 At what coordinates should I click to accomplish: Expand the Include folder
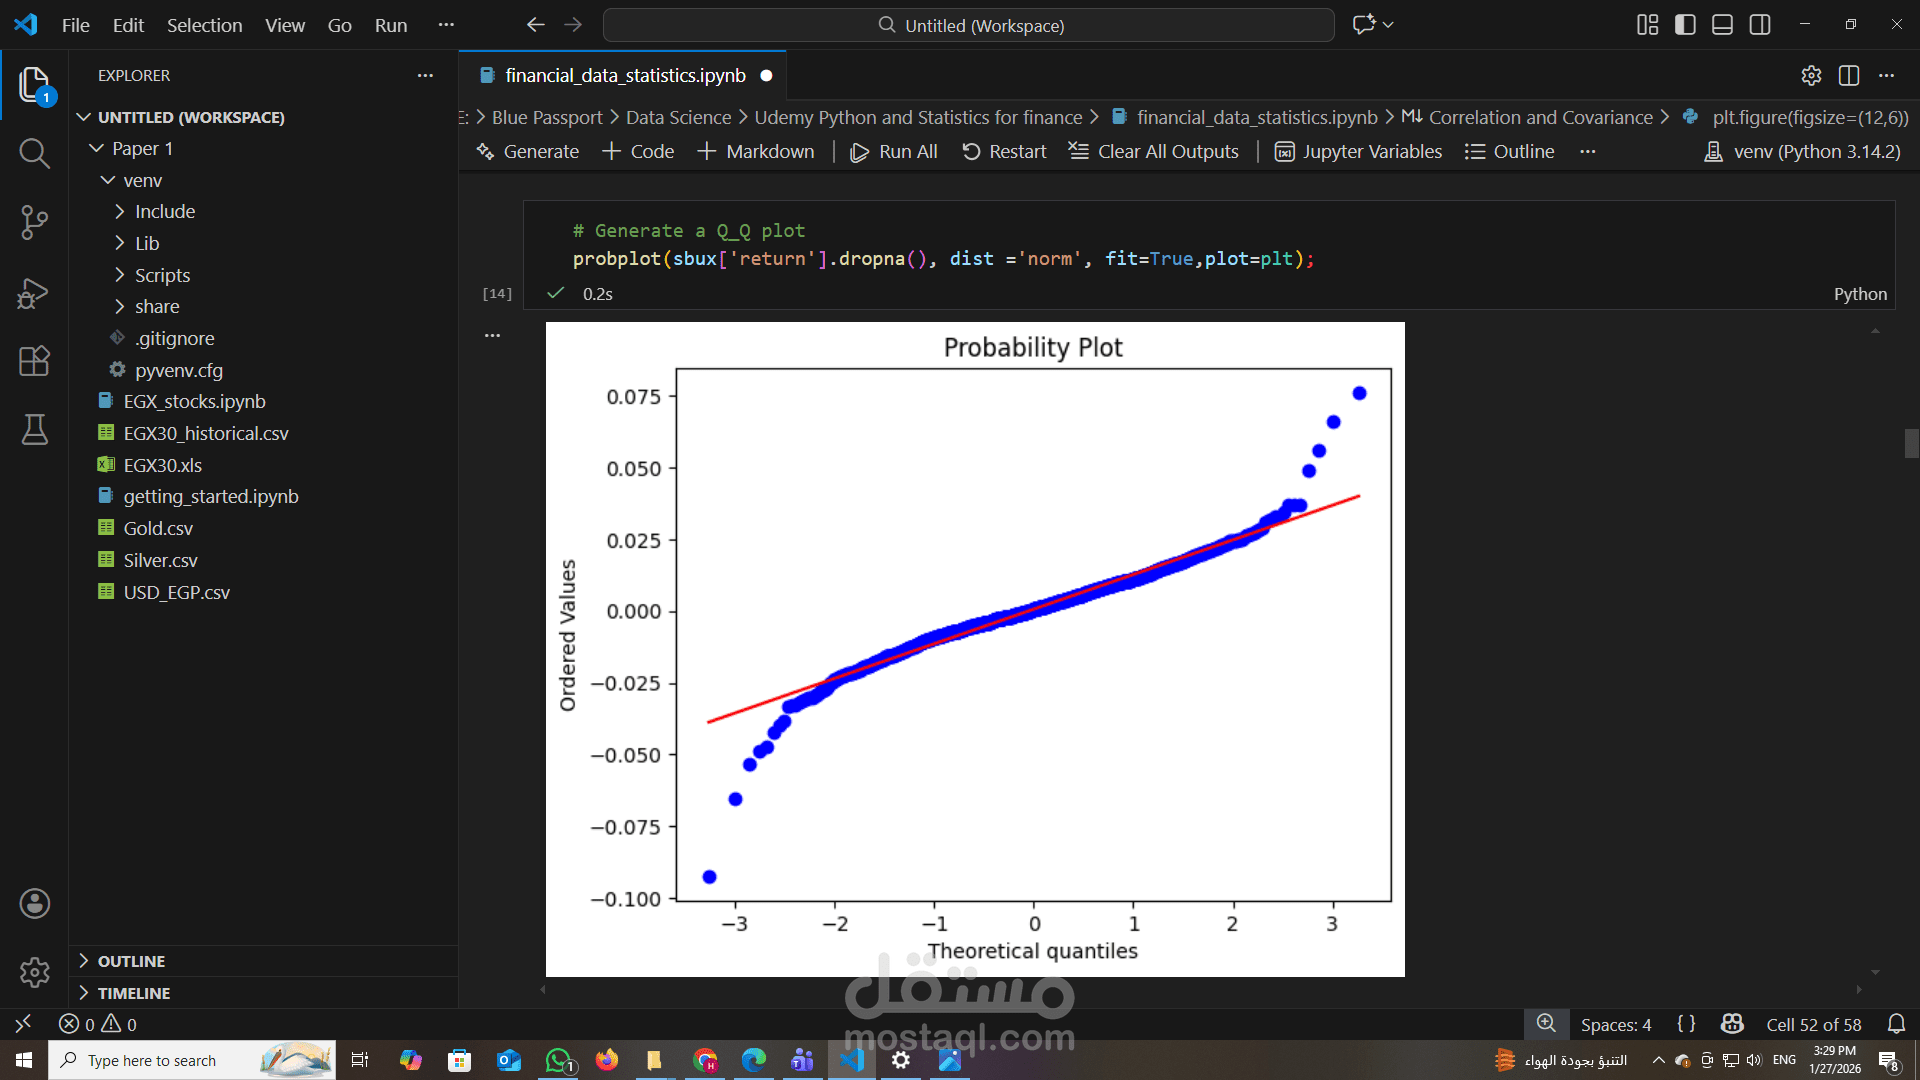[165, 212]
